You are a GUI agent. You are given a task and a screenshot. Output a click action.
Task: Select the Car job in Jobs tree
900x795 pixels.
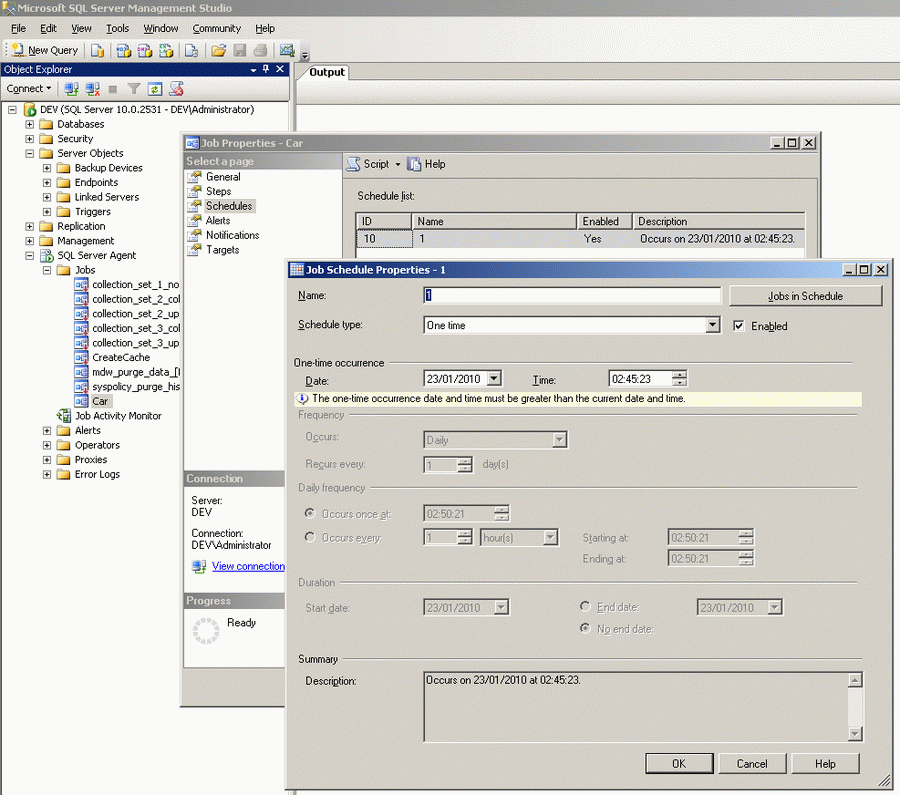tap(100, 401)
